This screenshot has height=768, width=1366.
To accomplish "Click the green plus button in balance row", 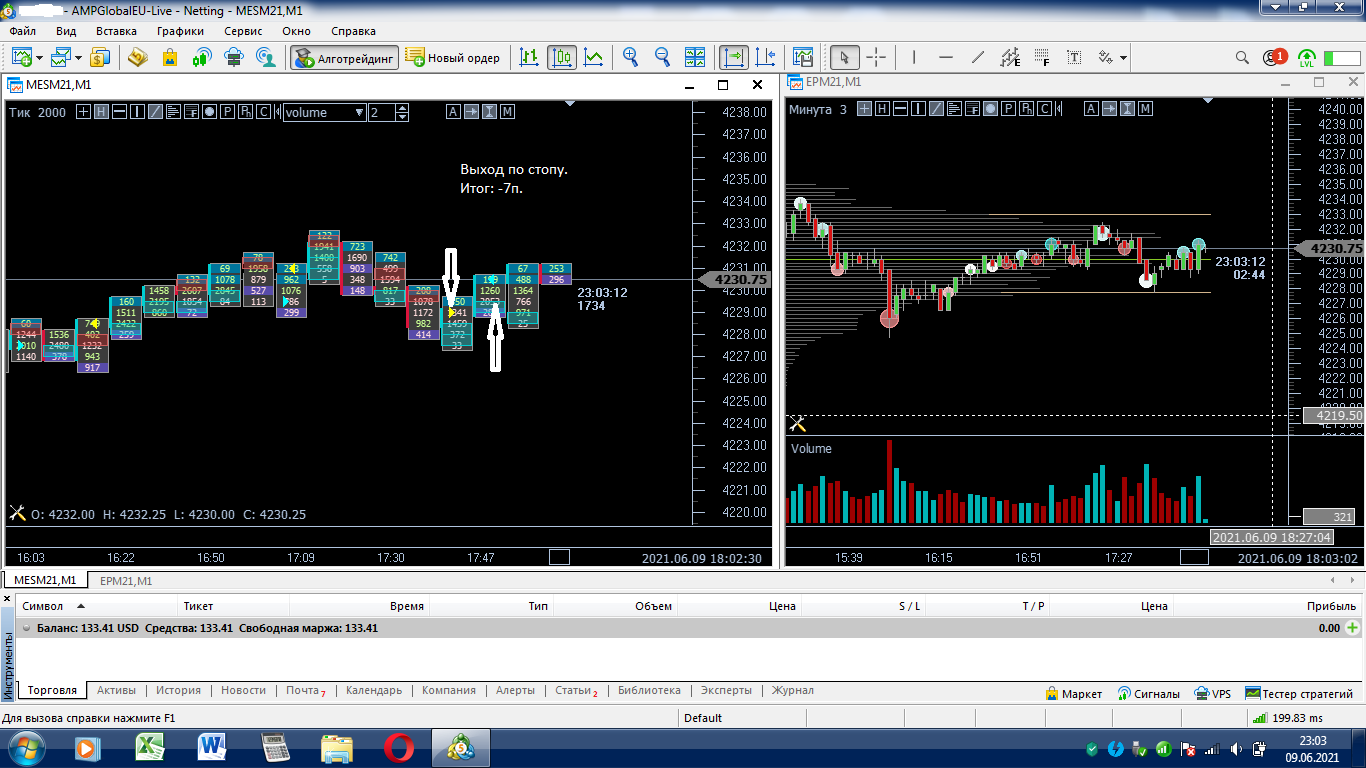I will (1353, 628).
